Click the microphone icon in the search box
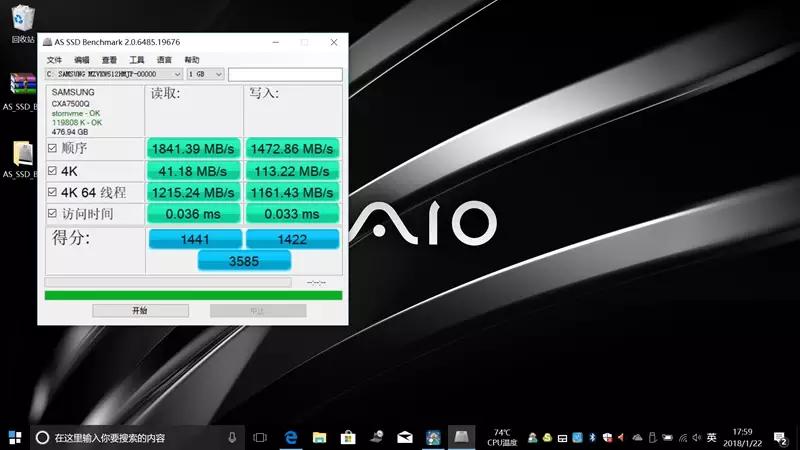Screen dimensions: 800x450 tap(232, 437)
